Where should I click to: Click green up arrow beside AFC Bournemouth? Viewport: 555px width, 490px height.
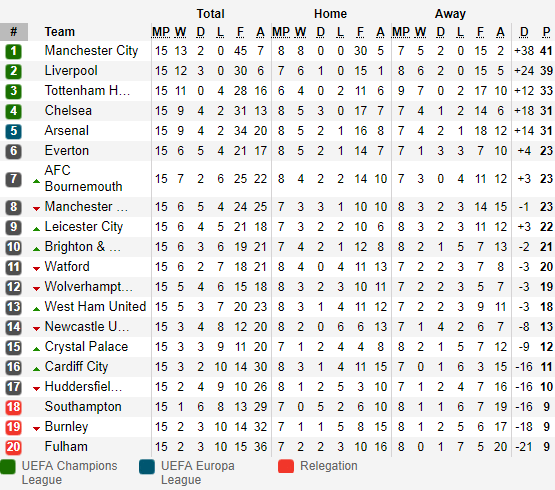(x=36, y=181)
